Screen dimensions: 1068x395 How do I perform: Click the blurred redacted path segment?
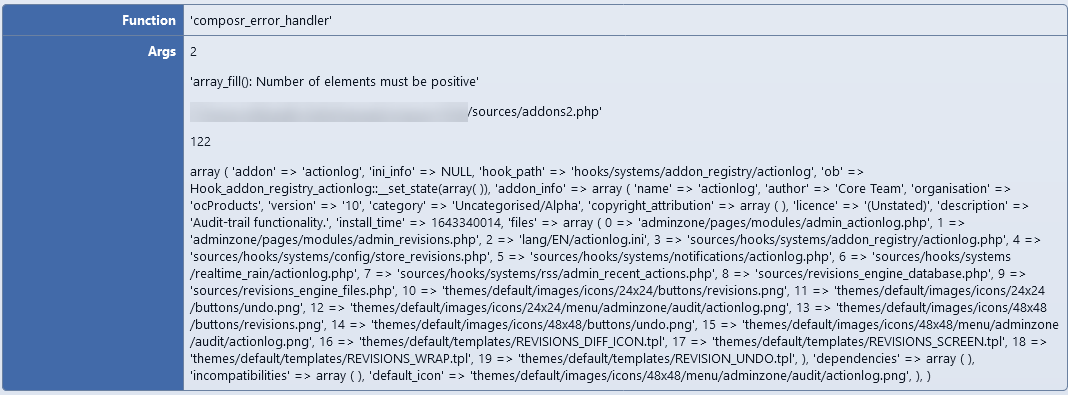(x=329, y=112)
